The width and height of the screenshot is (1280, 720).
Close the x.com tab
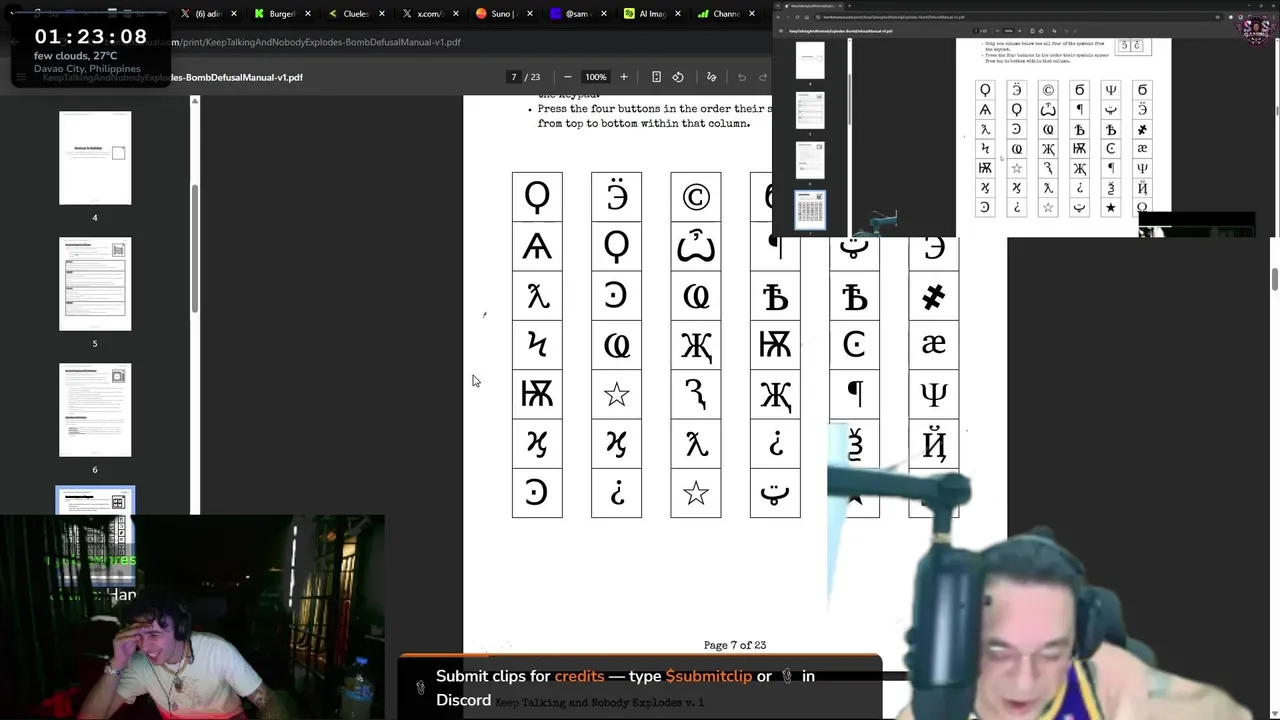click(454, 14)
